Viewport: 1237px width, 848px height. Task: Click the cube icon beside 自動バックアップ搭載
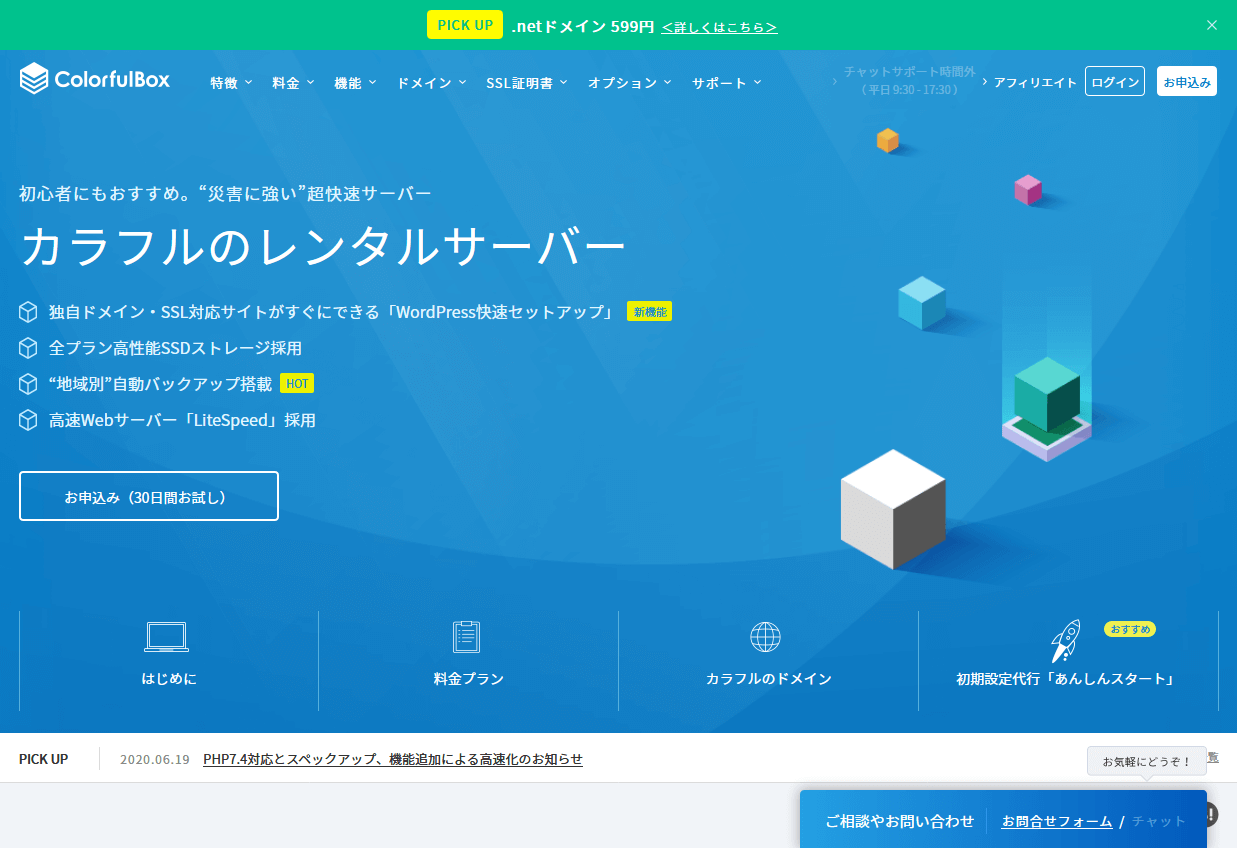28,384
